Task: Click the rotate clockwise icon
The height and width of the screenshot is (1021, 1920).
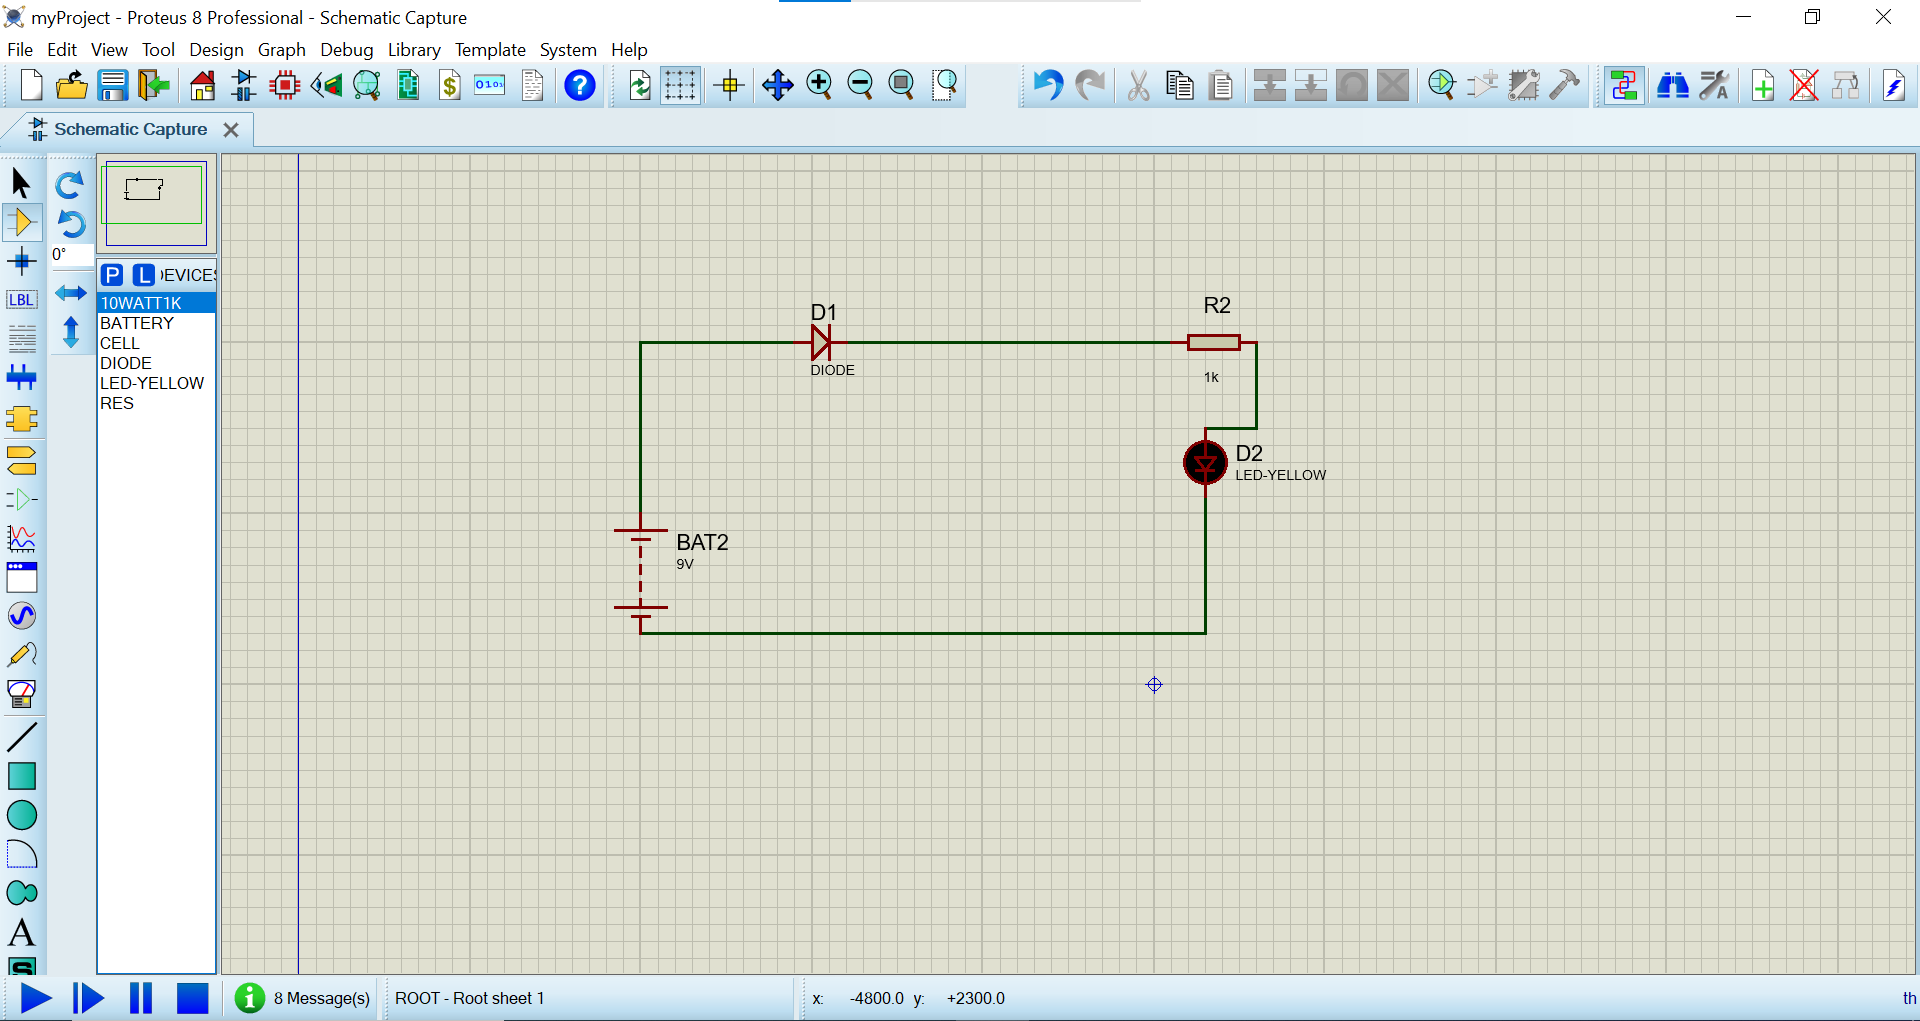Action: [x=70, y=185]
